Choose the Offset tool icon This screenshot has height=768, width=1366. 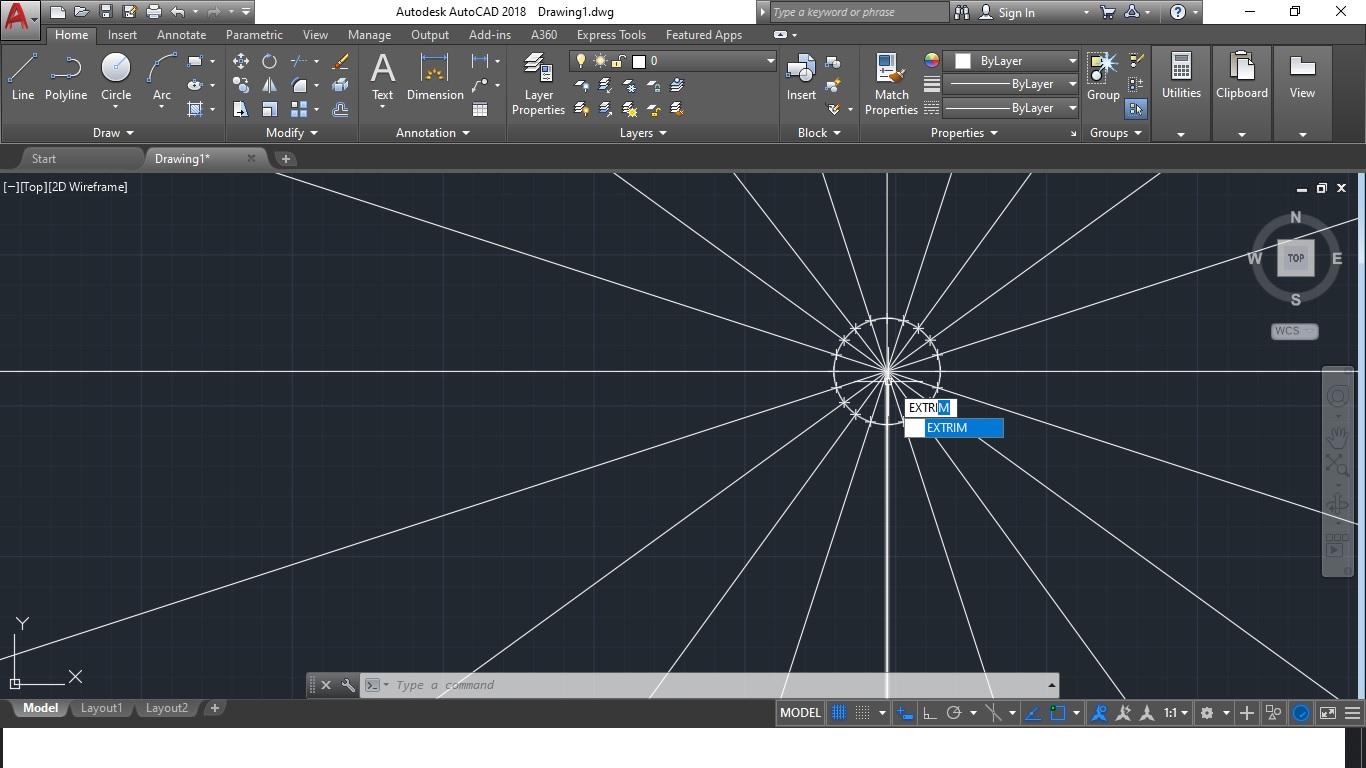[340, 109]
